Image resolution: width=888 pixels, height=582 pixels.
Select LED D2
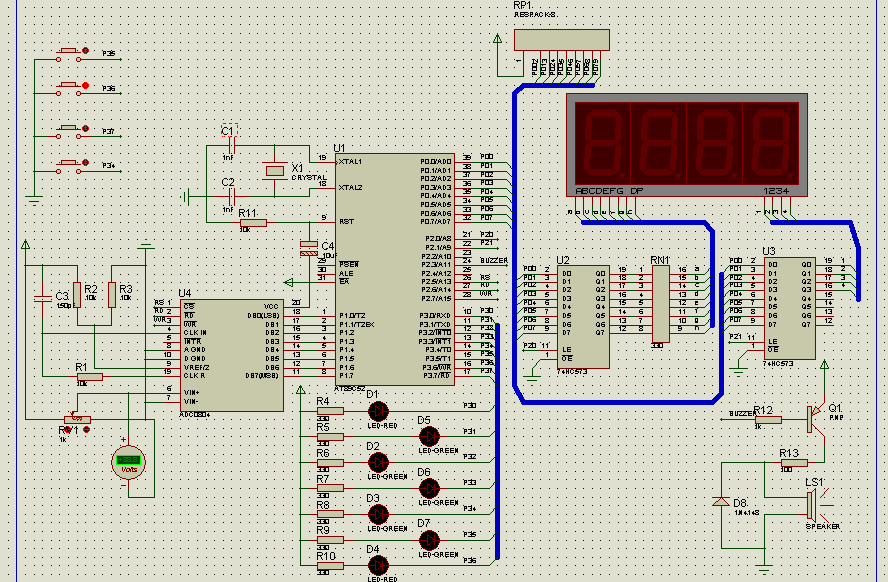(x=378, y=463)
